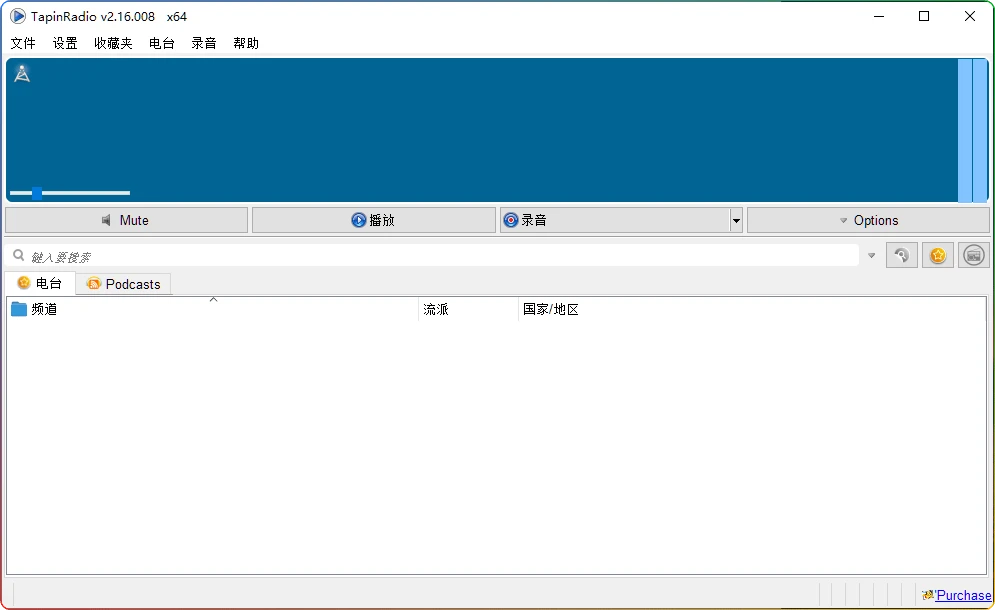Open the 频道 folder icon
The width and height of the screenshot is (995, 610).
(x=19, y=309)
